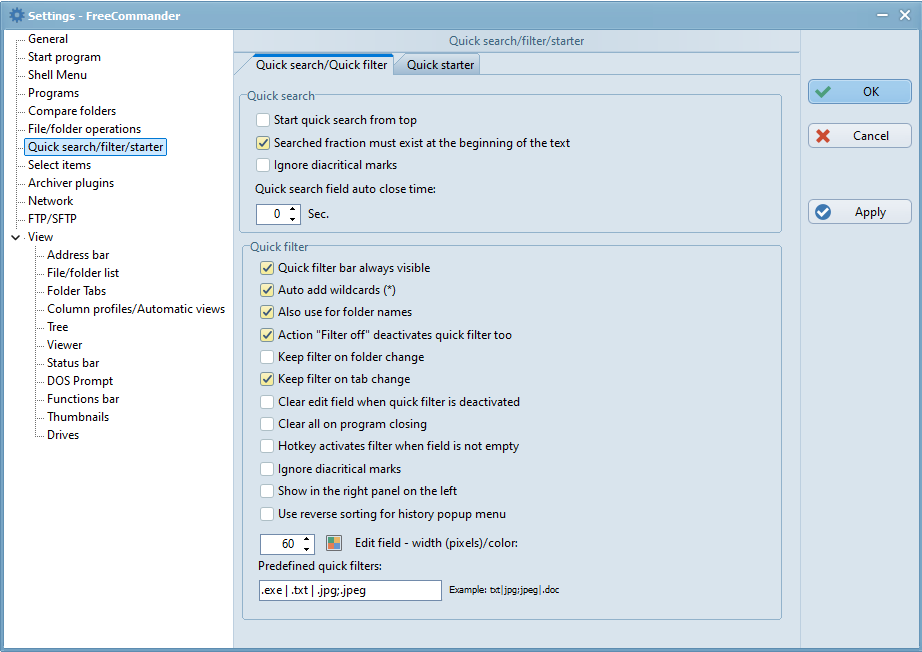Switch to the Quick starter tab
The width and height of the screenshot is (922, 652).
[x=440, y=65]
